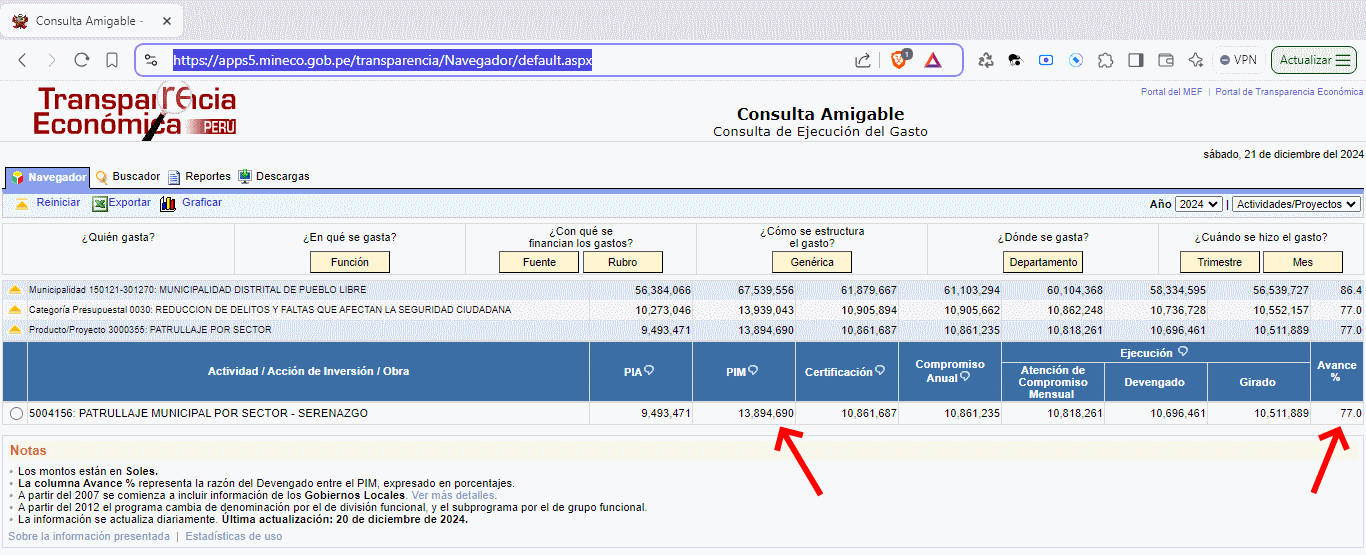Click the Trimestre button
The image size is (1366, 555).
[1220, 262]
